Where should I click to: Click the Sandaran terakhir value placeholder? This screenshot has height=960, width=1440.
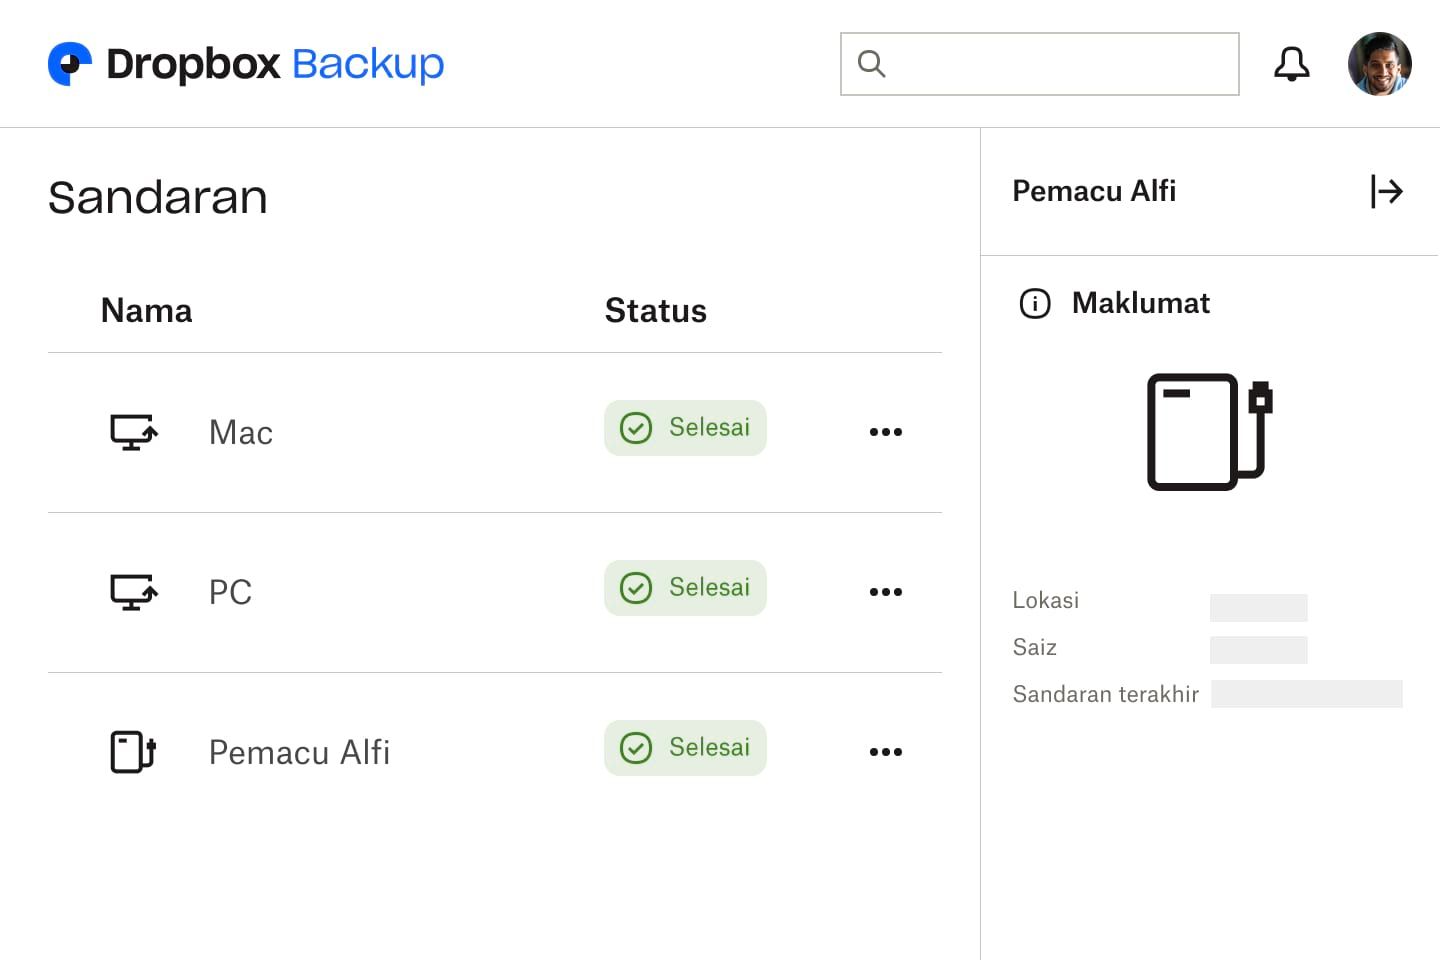click(x=1307, y=694)
